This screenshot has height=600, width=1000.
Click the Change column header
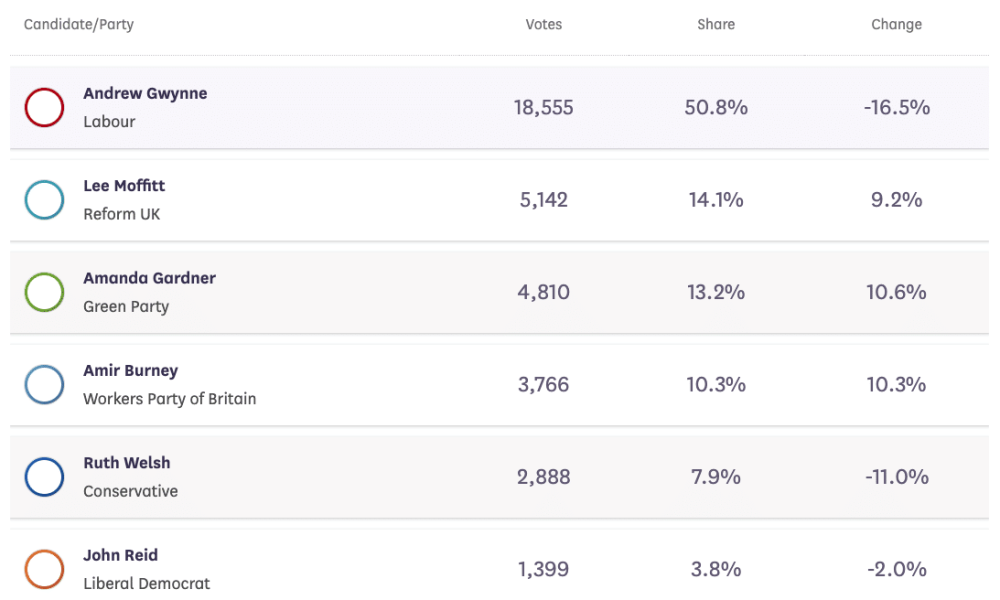click(x=896, y=24)
